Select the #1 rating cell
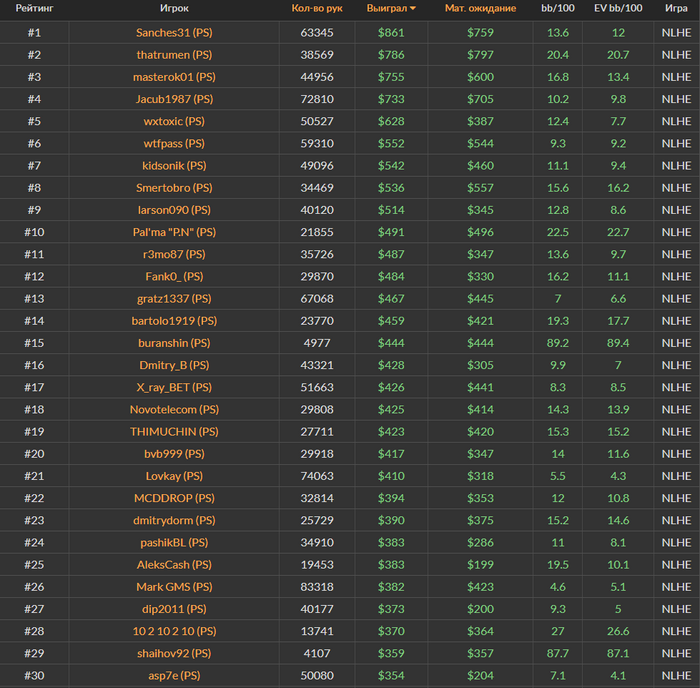The height and width of the screenshot is (688, 700). (x=34, y=33)
